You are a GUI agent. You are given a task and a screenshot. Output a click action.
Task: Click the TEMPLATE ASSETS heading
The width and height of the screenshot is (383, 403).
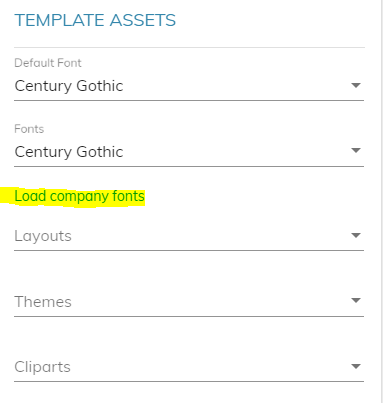95,20
